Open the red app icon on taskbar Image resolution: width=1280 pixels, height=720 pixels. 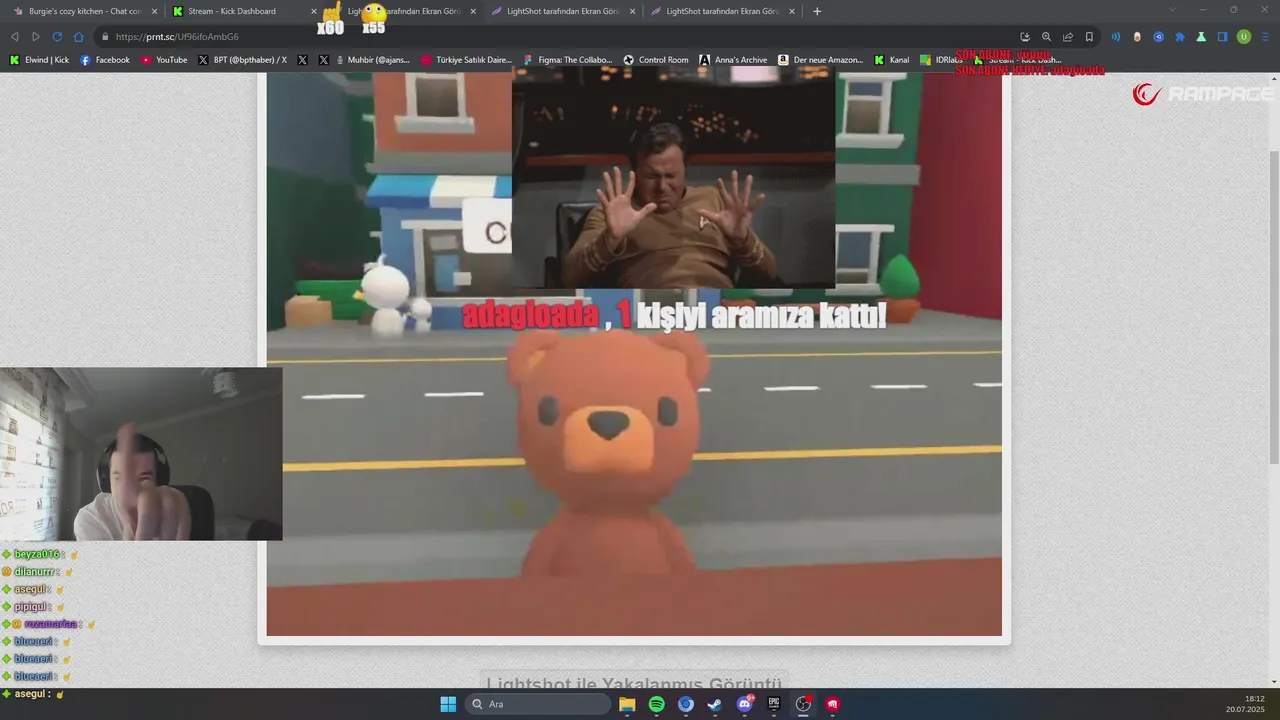pyautogui.click(x=832, y=704)
